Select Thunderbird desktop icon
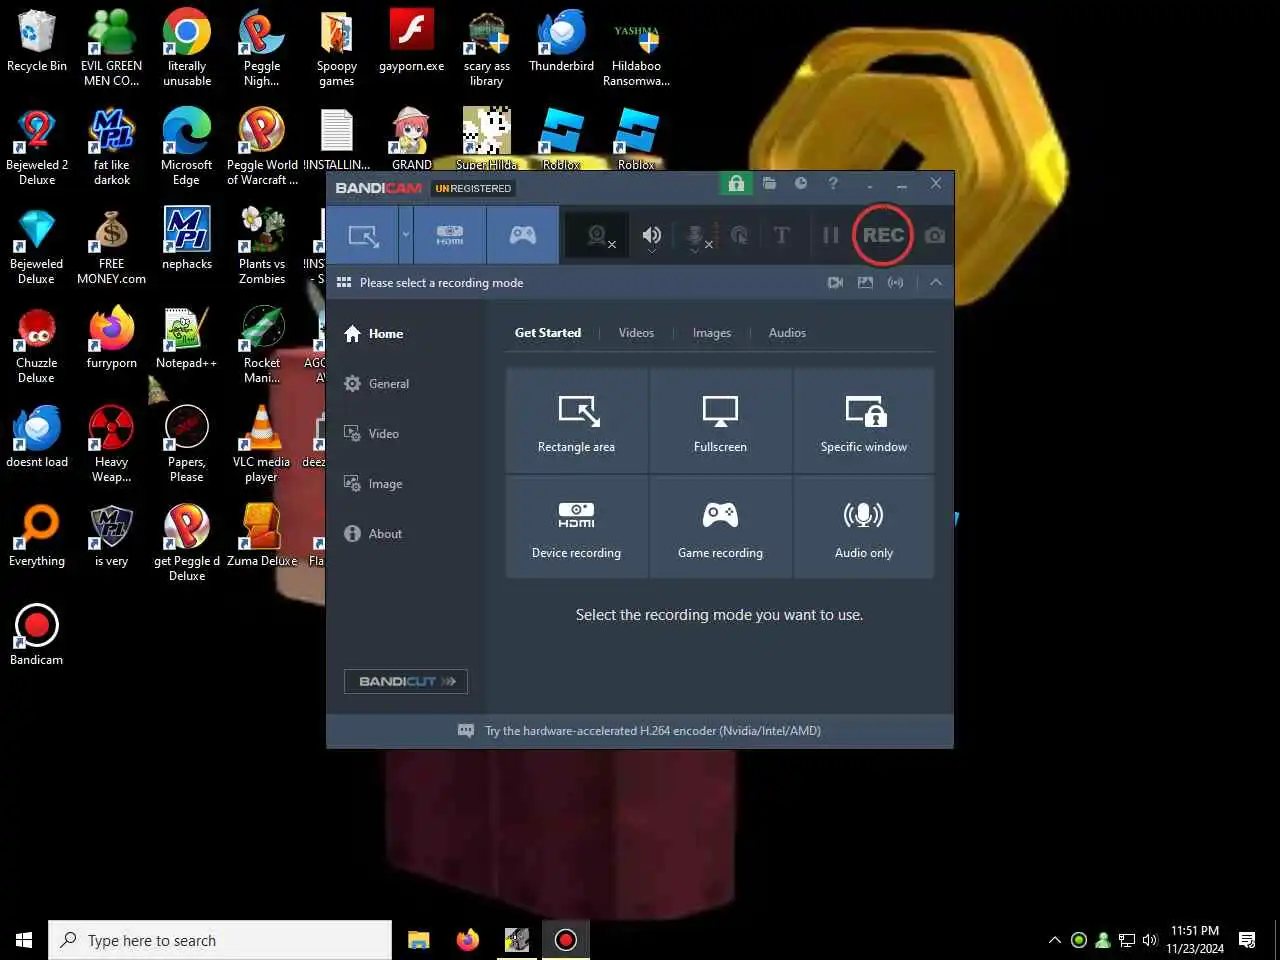 click(561, 42)
